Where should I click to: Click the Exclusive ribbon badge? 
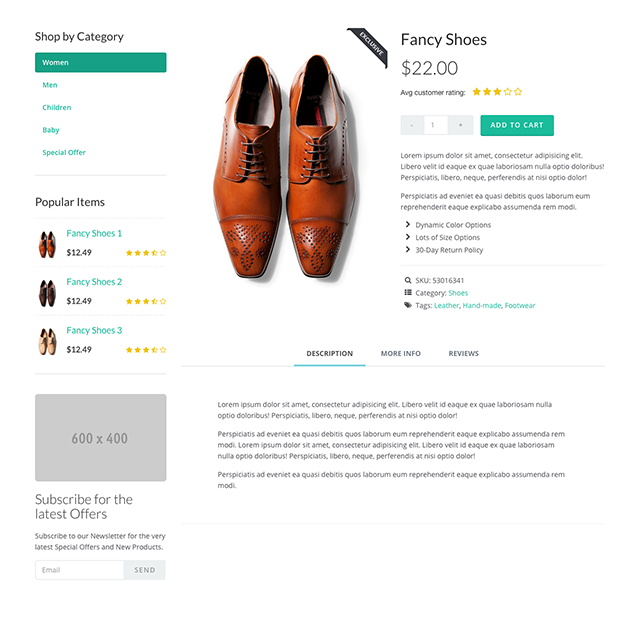pyautogui.click(x=369, y=47)
